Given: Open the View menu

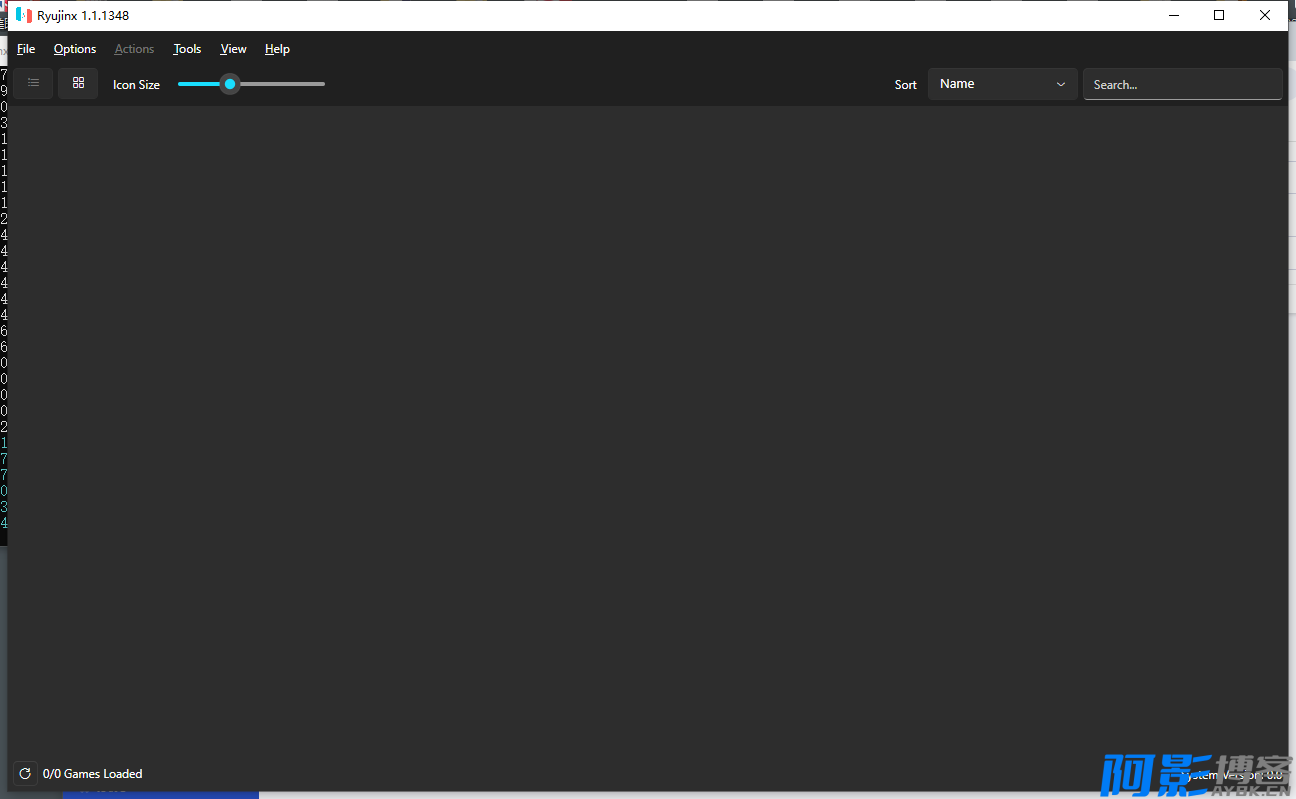Looking at the screenshot, I should pos(233,49).
